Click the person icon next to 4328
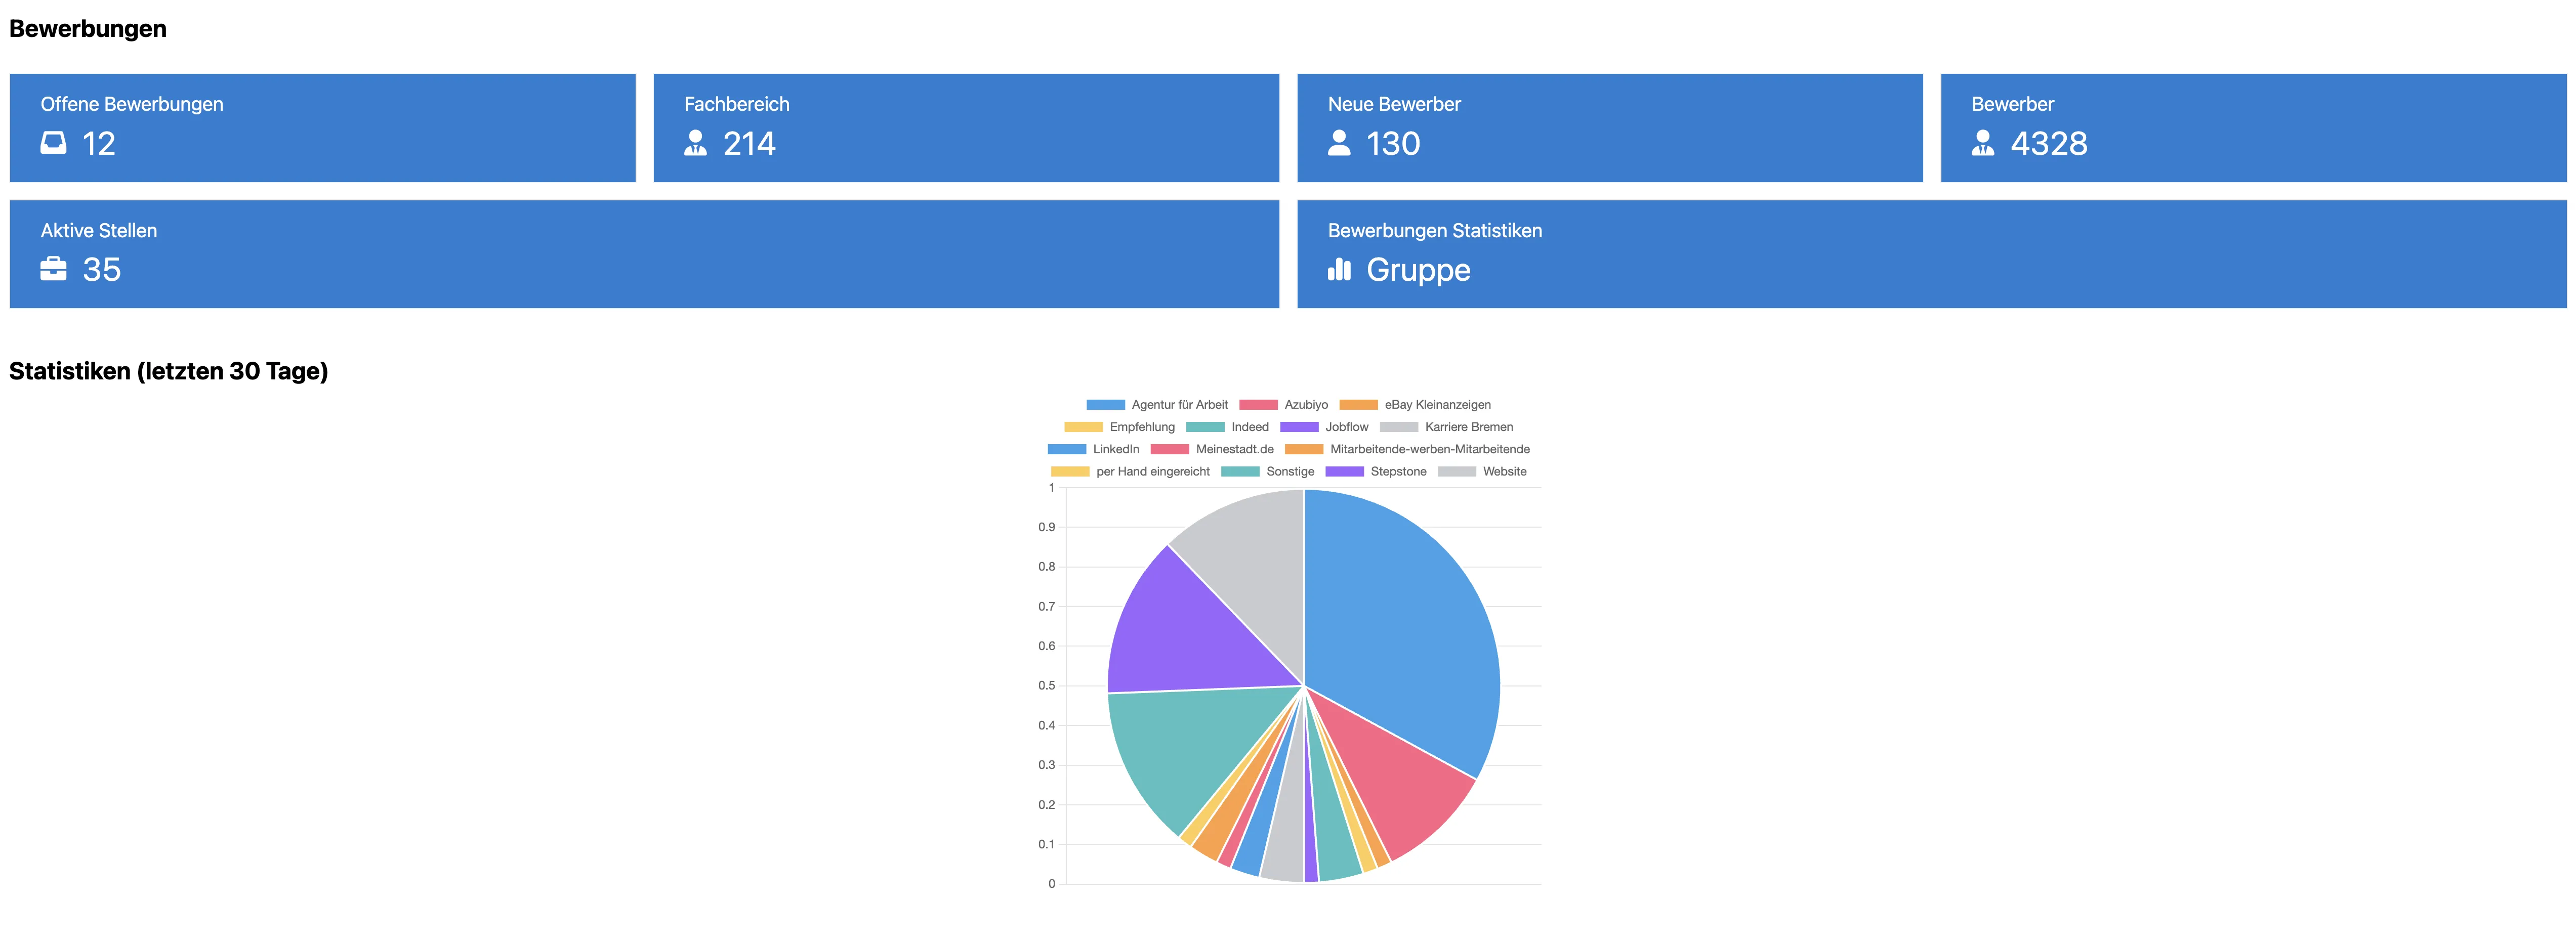This screenshot has height=946, width=2576. (1982, 144)
